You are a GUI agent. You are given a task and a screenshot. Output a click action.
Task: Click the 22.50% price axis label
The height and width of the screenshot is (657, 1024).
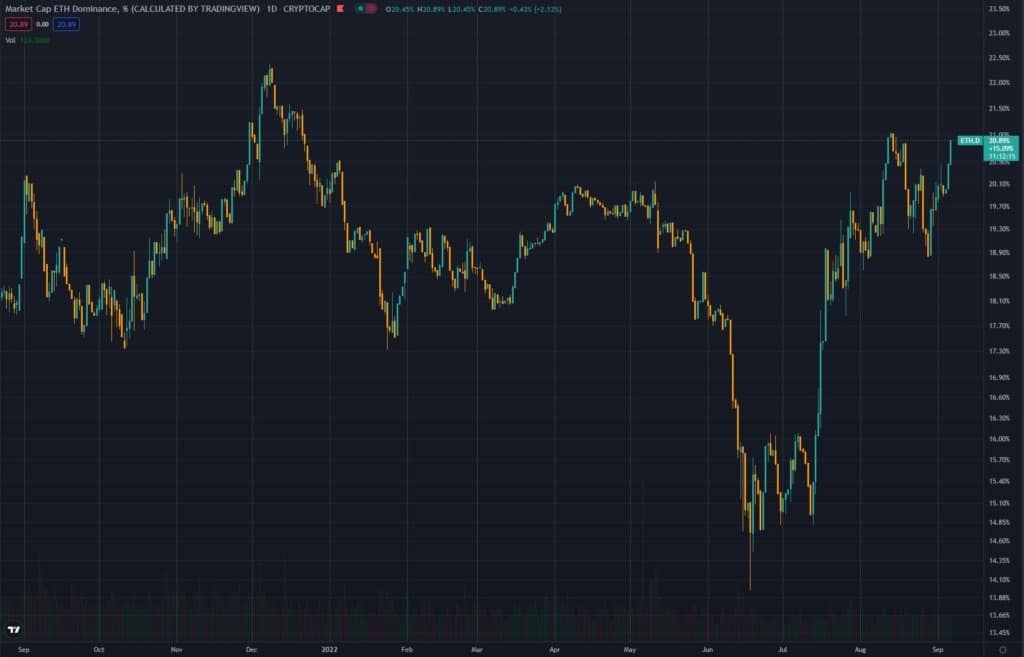point(999,58)
